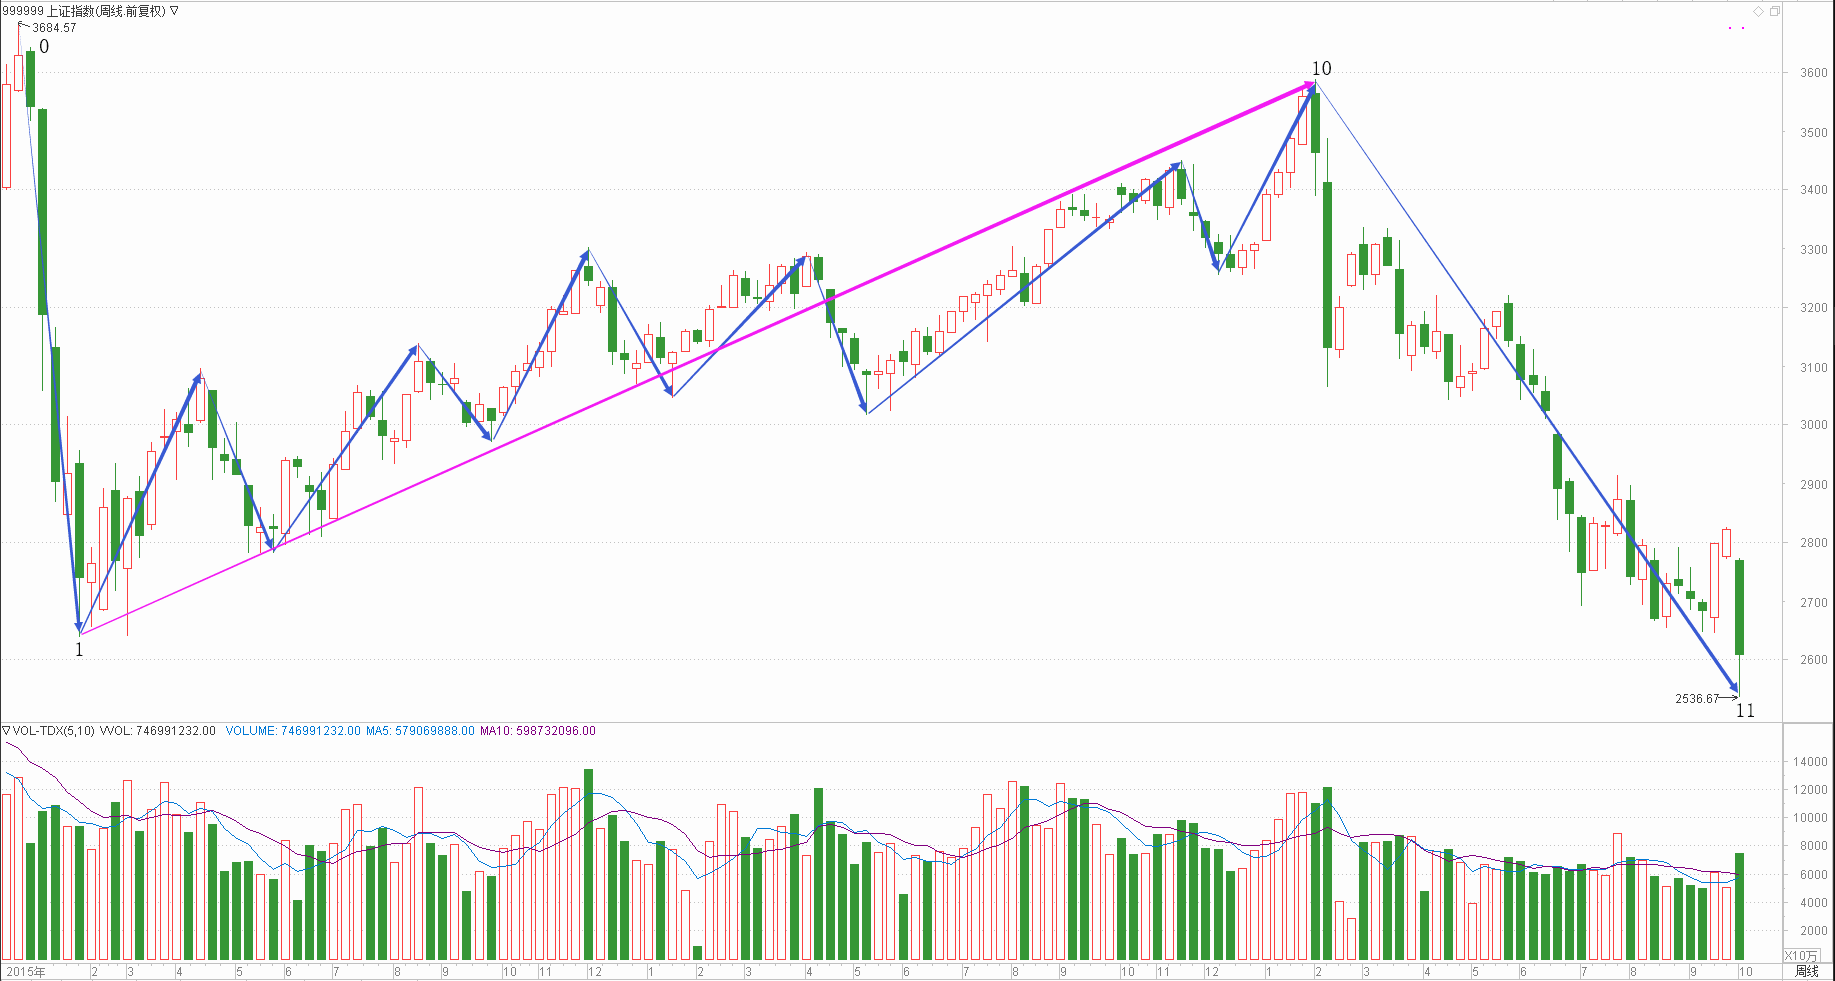Click the X10万 volume unit box
The height and width of the screenshot is (981, 1835).
click(x=1801, y=956)
